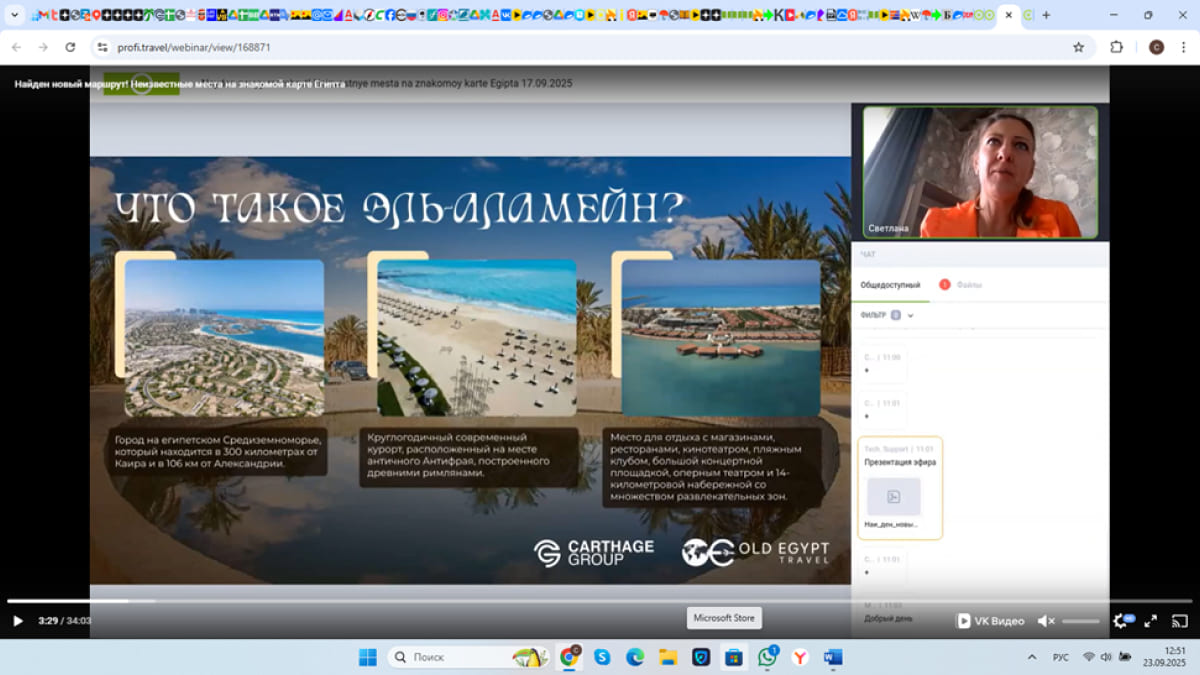Open a new browser tab
This screenshot has width=1200, height=675.
click(x=1046, y=15)
